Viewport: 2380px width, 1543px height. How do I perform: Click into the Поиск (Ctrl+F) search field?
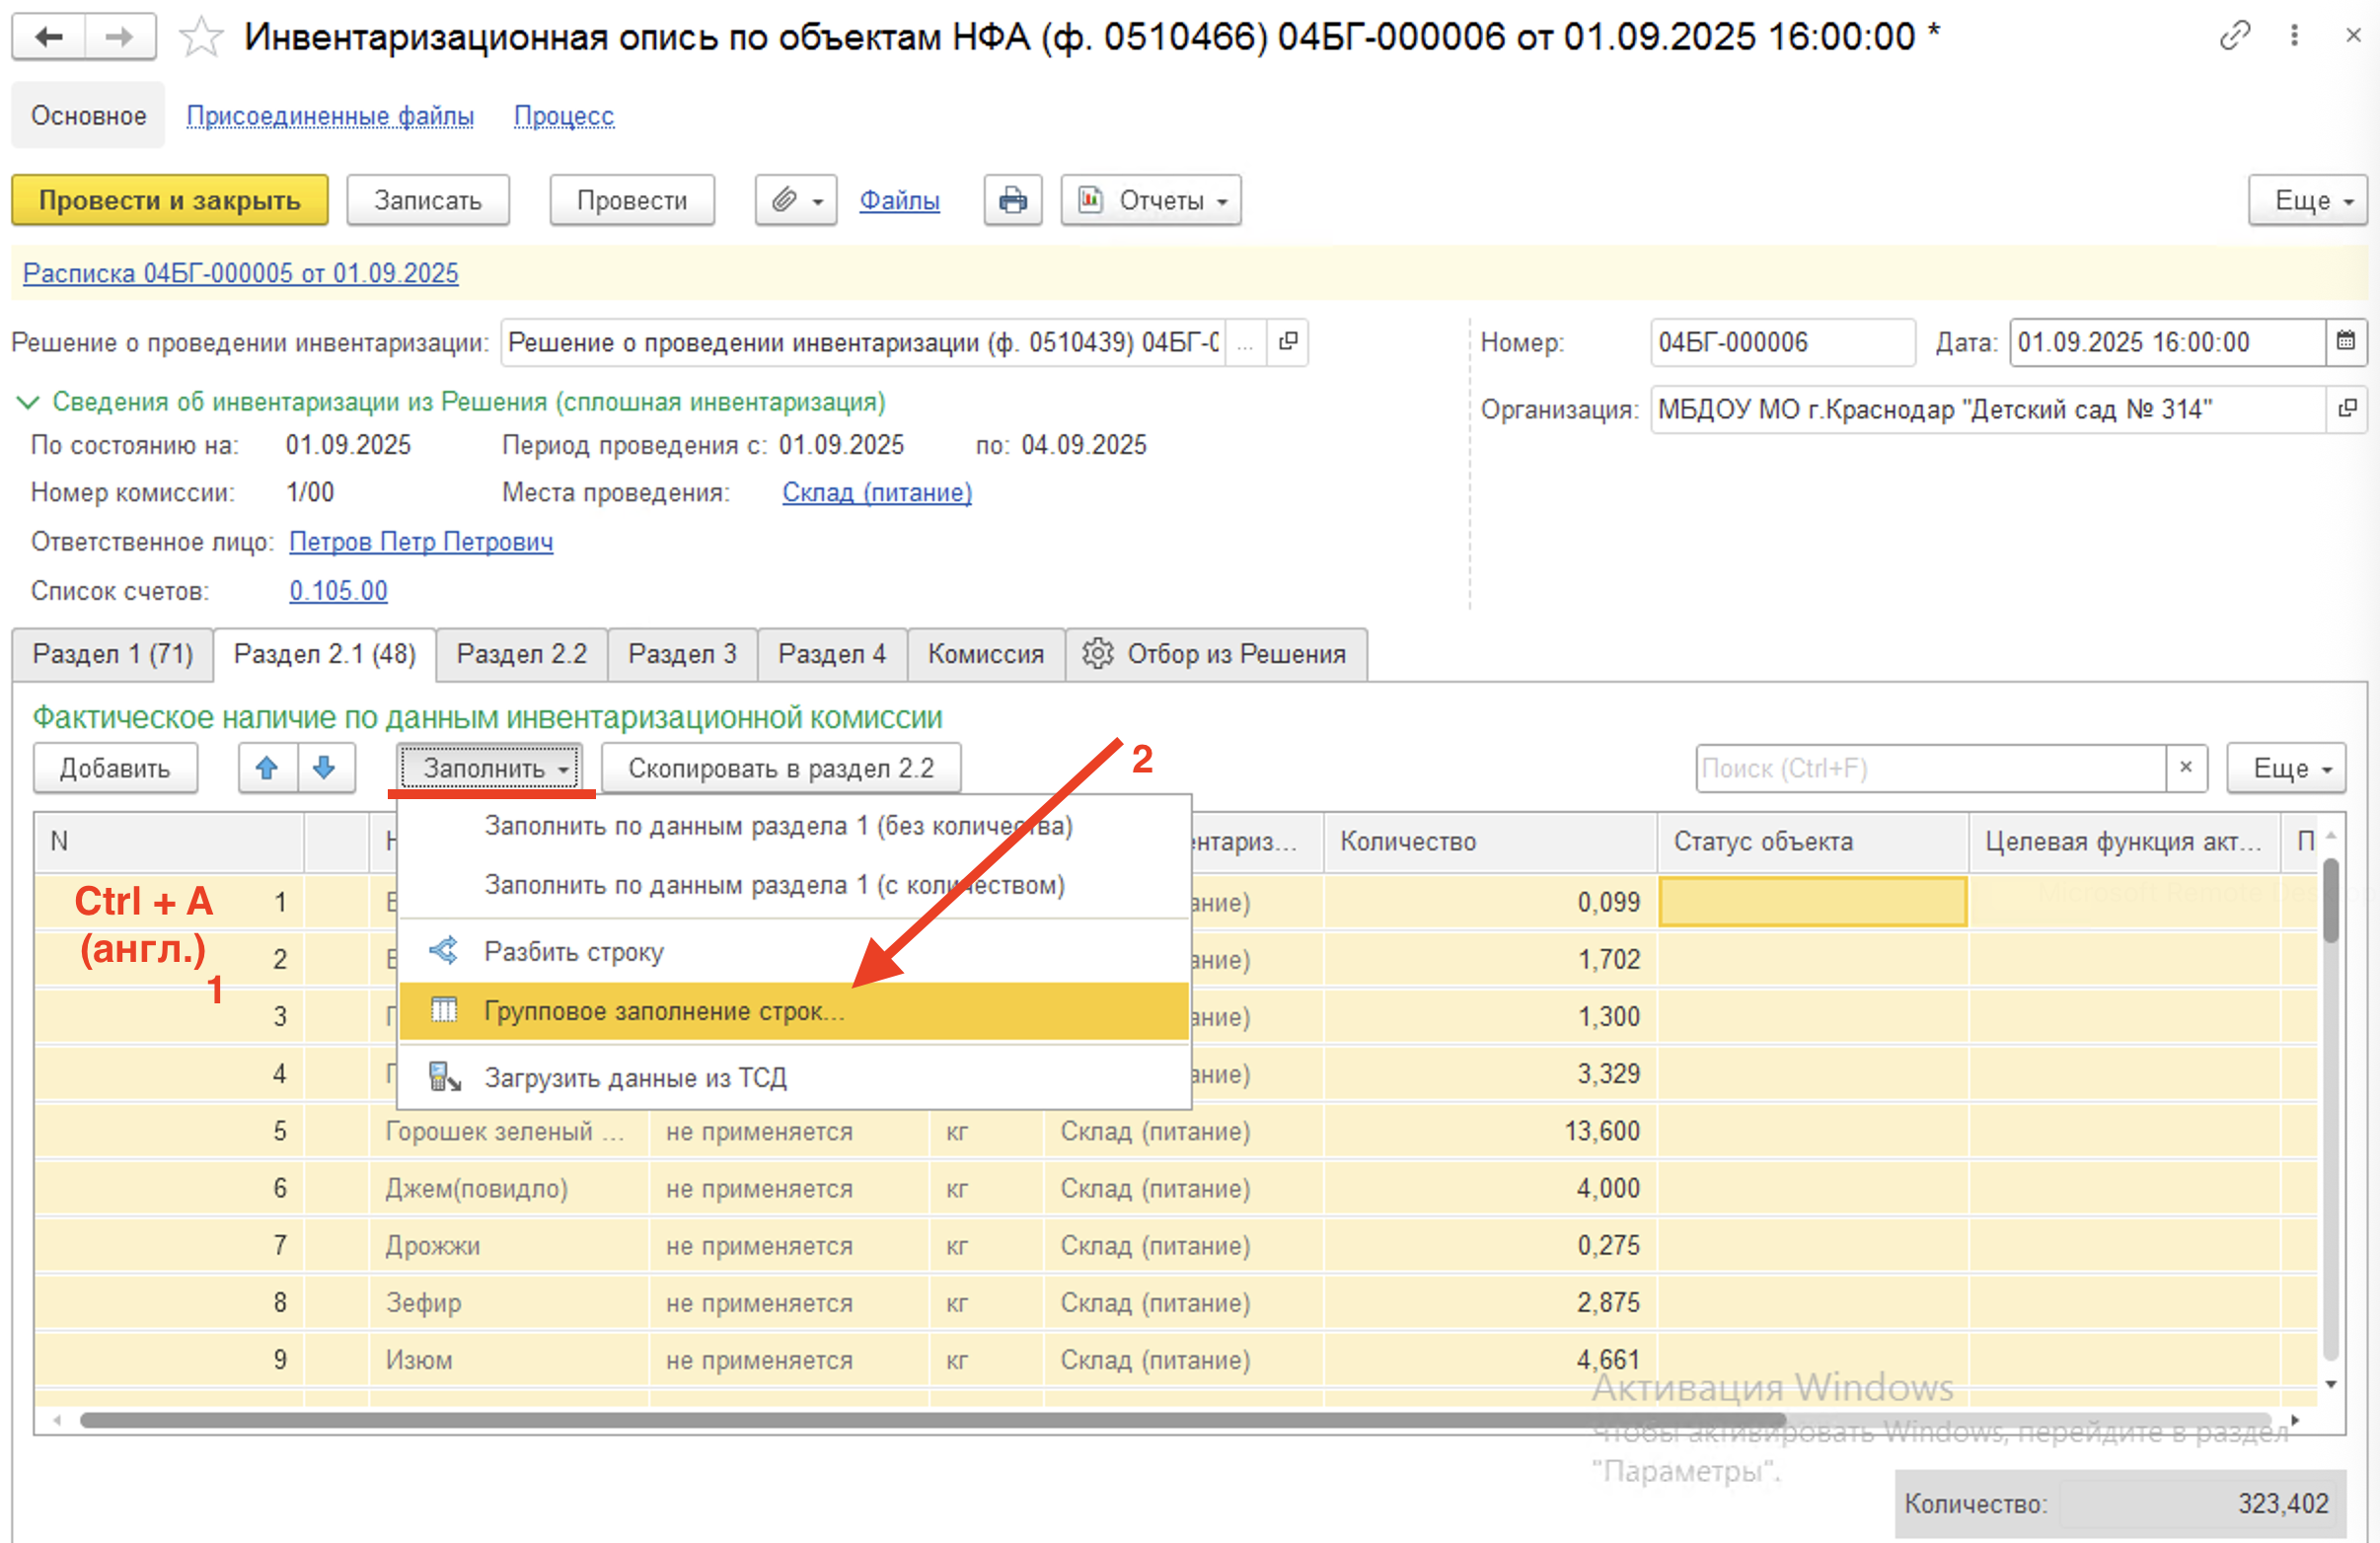click(x=1930, y=768)
